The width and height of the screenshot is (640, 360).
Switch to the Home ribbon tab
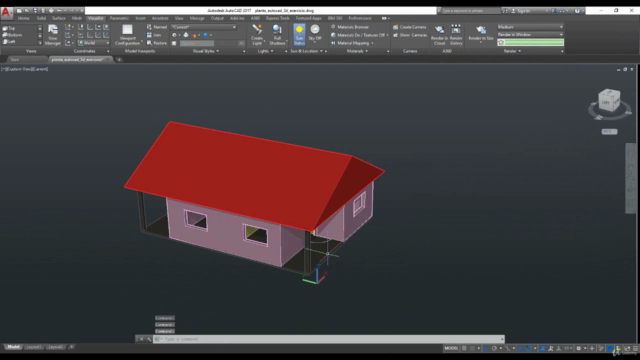pyautogui.click(x=24, y=18)
